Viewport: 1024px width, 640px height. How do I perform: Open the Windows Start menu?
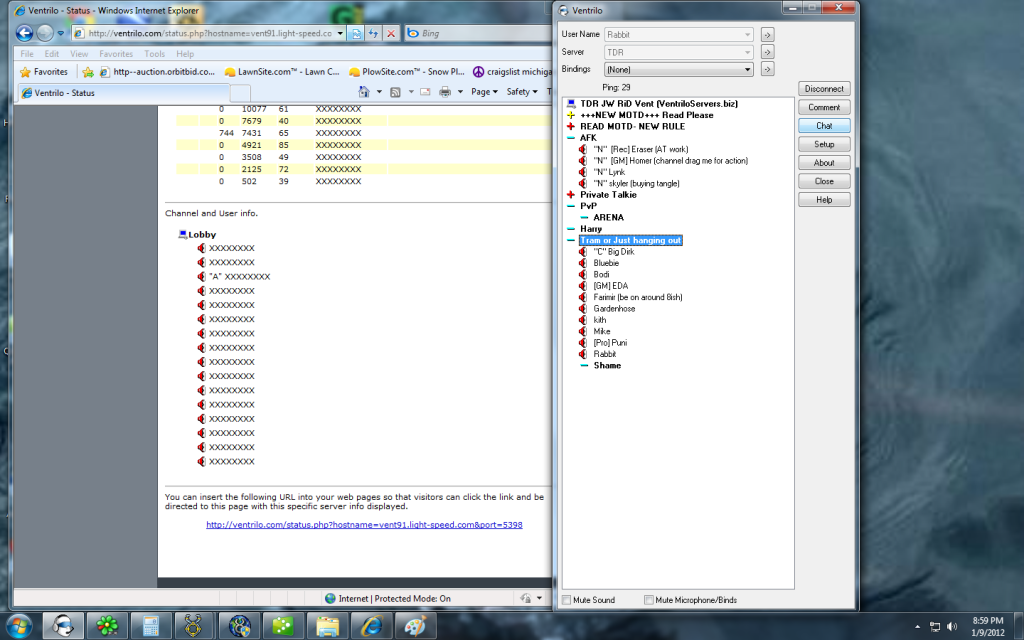18,626
